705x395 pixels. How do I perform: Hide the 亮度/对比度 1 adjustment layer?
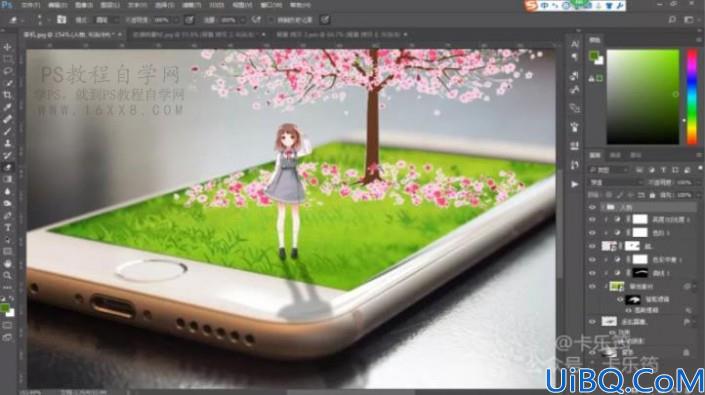[x=592, y=220]
